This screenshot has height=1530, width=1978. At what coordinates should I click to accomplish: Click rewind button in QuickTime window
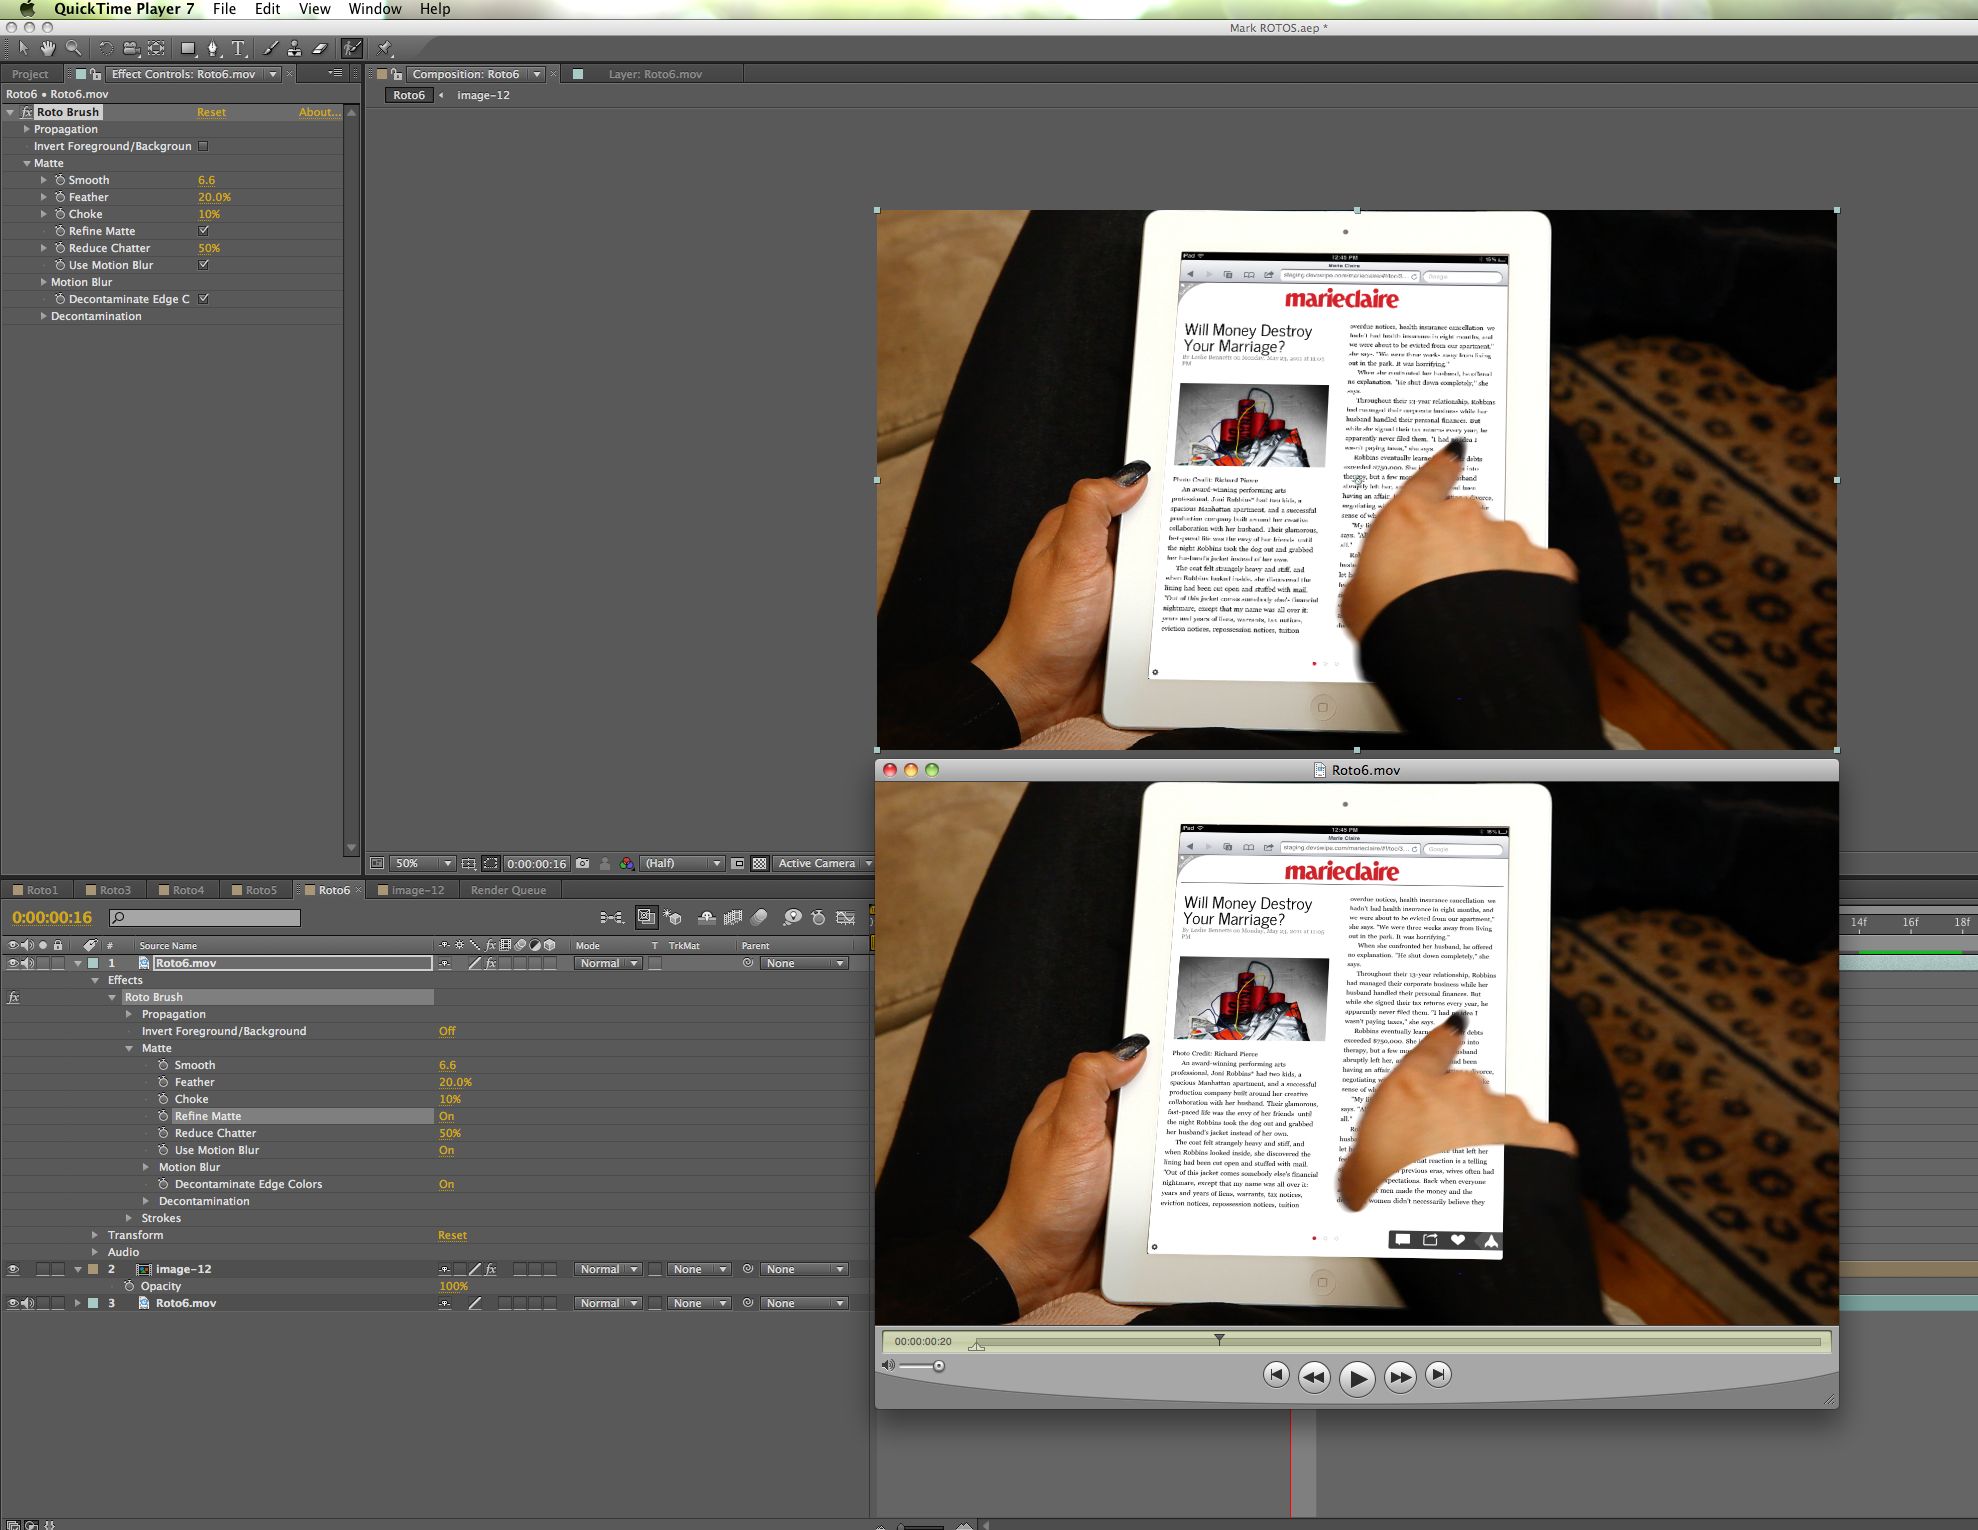pyautogui.click(x=1314, y=1377)
